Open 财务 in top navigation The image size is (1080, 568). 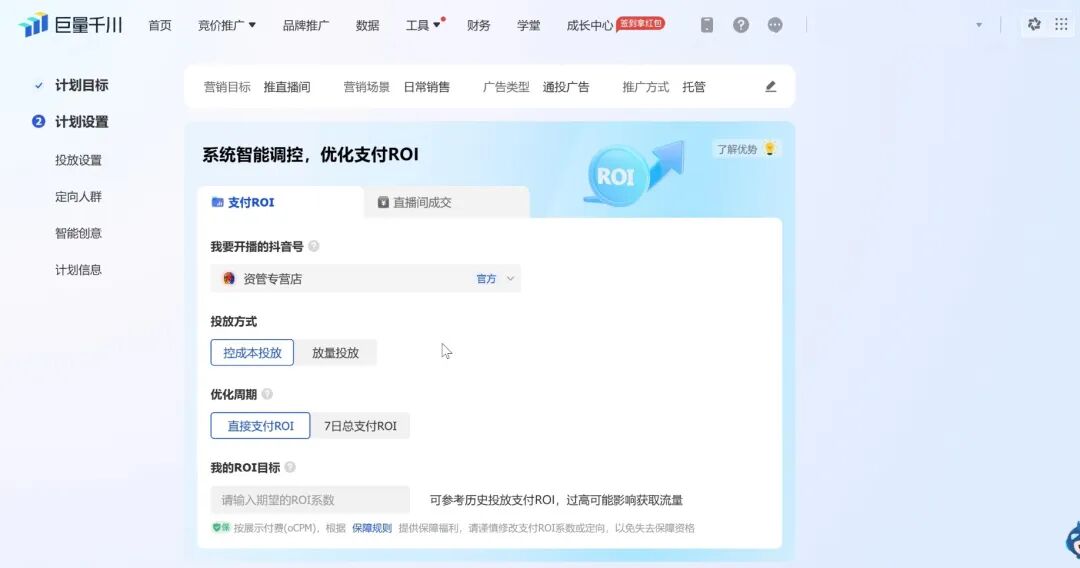click(478, 25)
